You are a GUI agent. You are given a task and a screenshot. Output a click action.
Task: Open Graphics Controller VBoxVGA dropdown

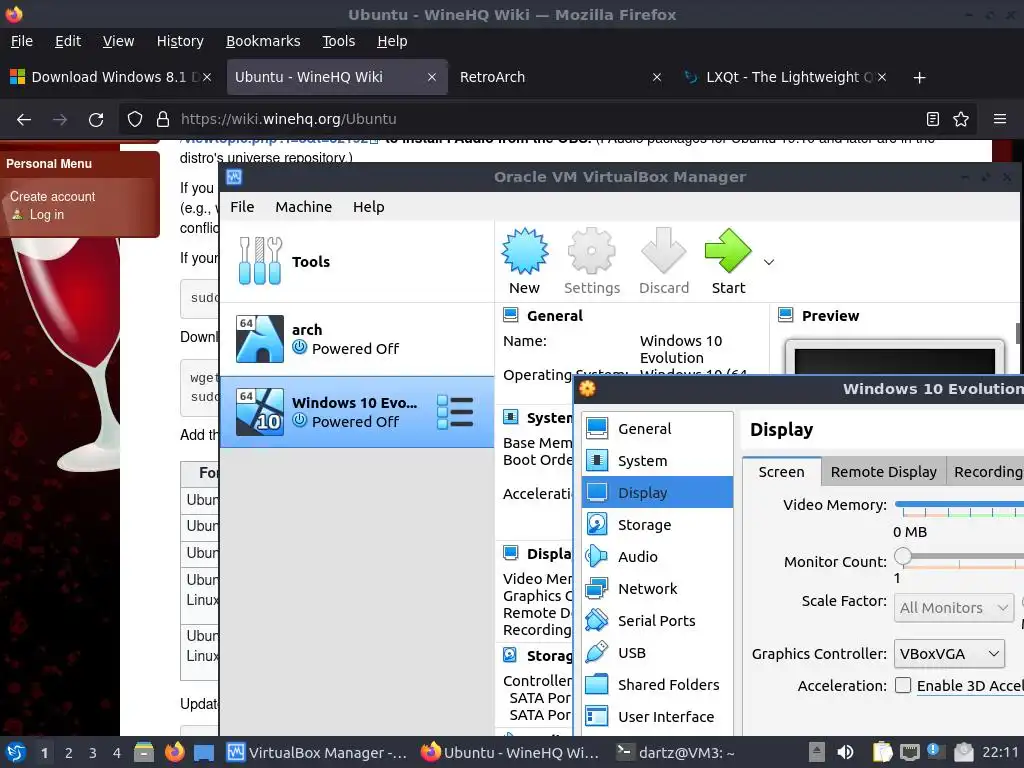[949, 654]
